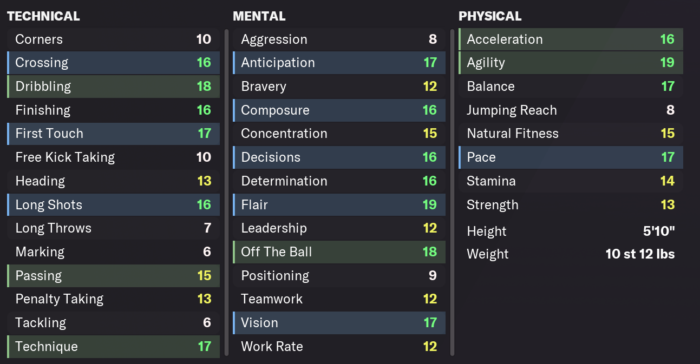Screen dimensions: 700x364
Task: Click the Technique attribute row
Action: (113, 347)
